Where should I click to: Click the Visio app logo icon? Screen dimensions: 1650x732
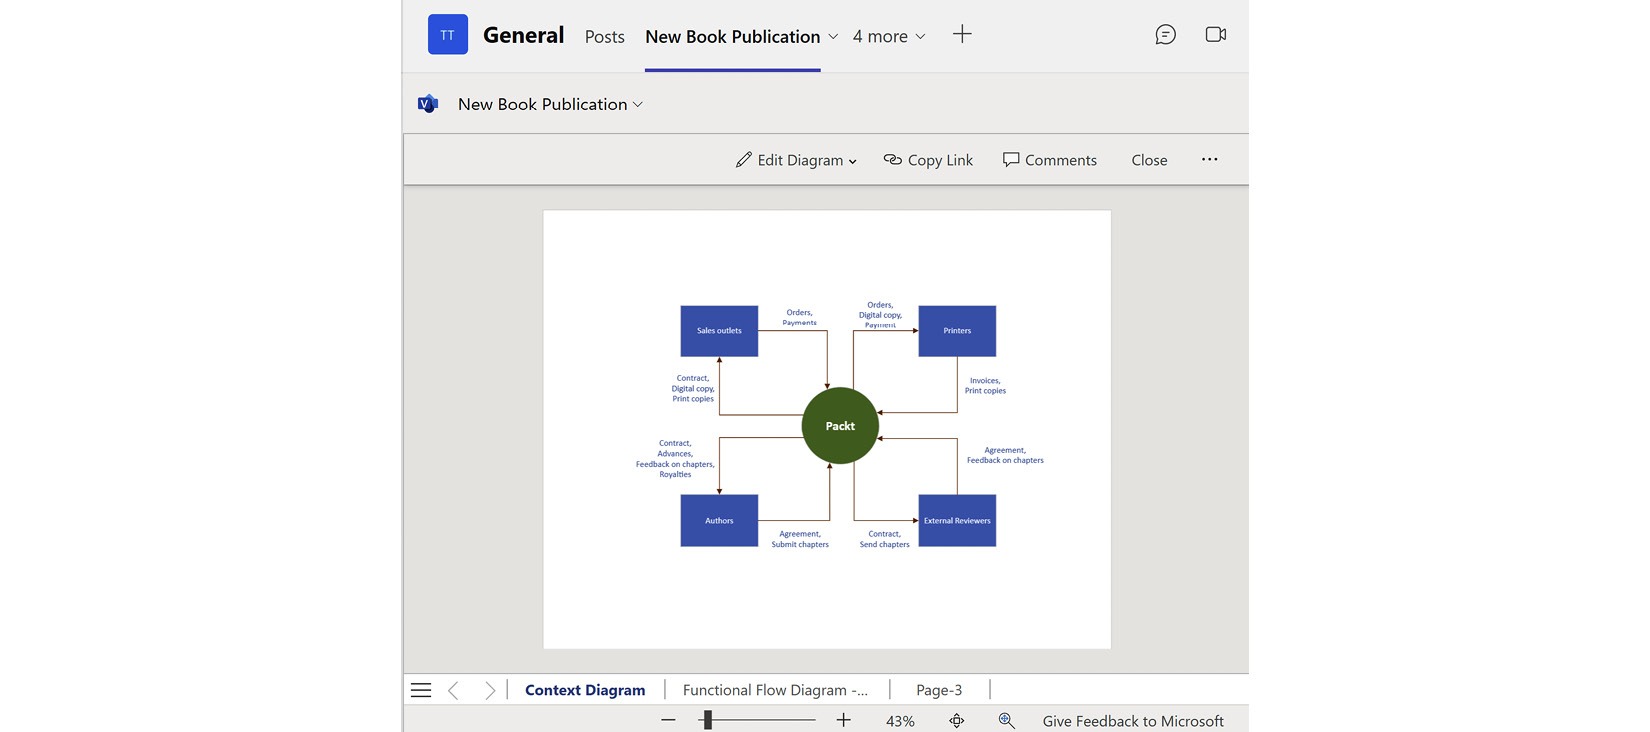[428, 104]
